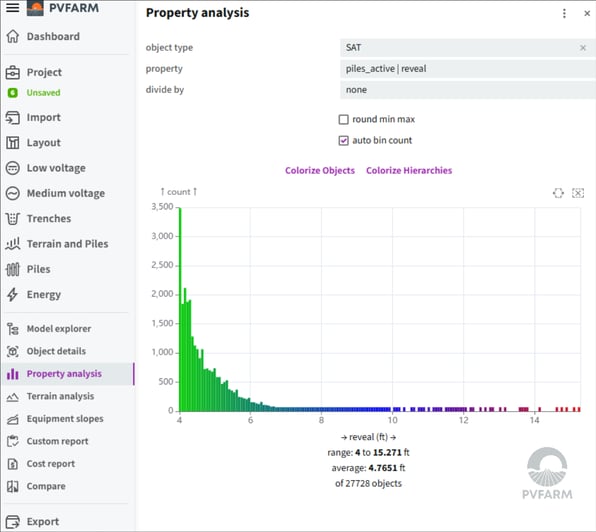Click the Import icon

click(x=13, y=117)
